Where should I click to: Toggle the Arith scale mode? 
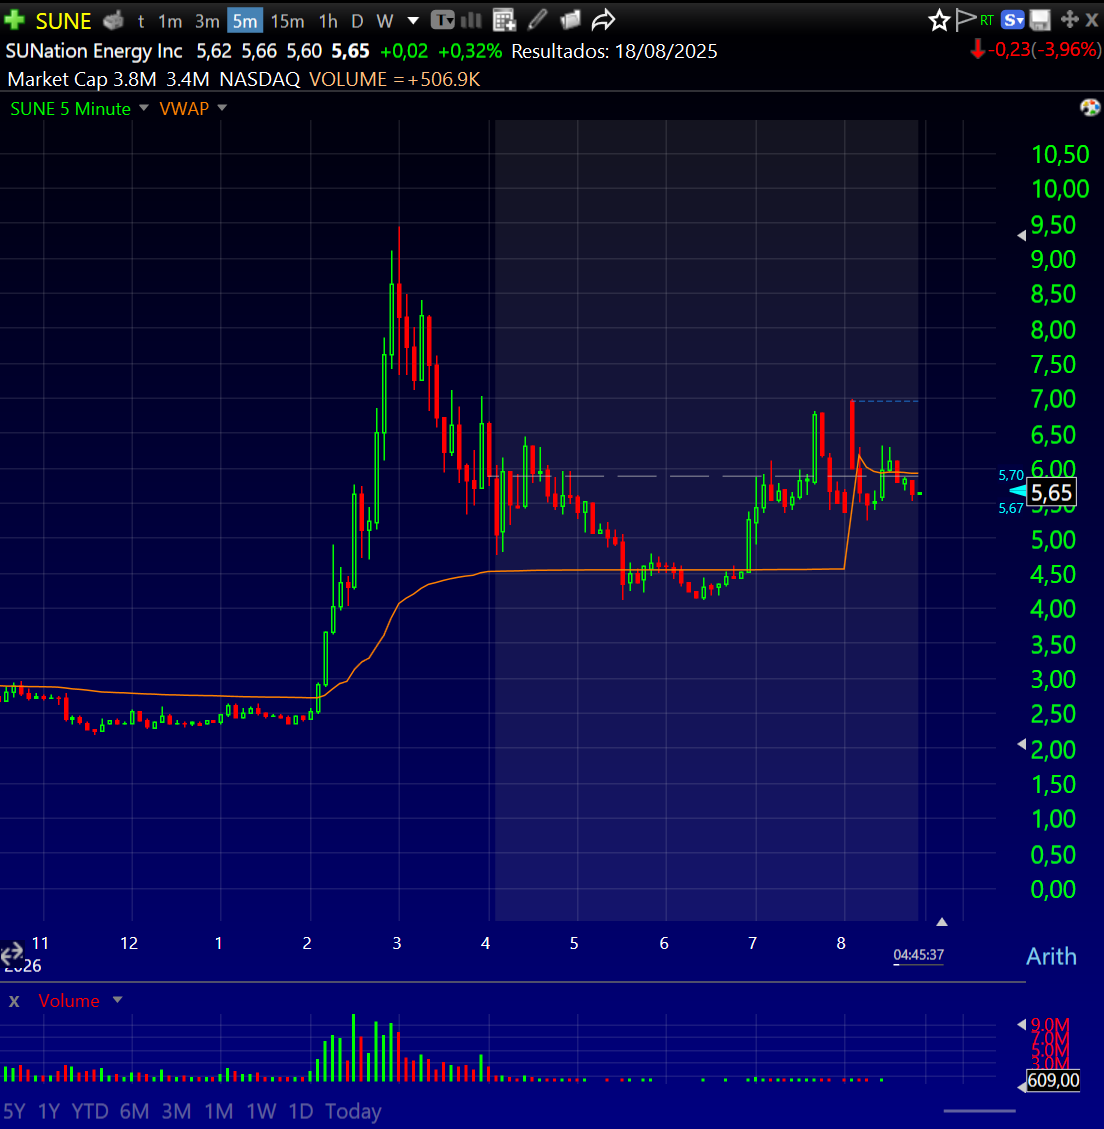pos(1051,956)
